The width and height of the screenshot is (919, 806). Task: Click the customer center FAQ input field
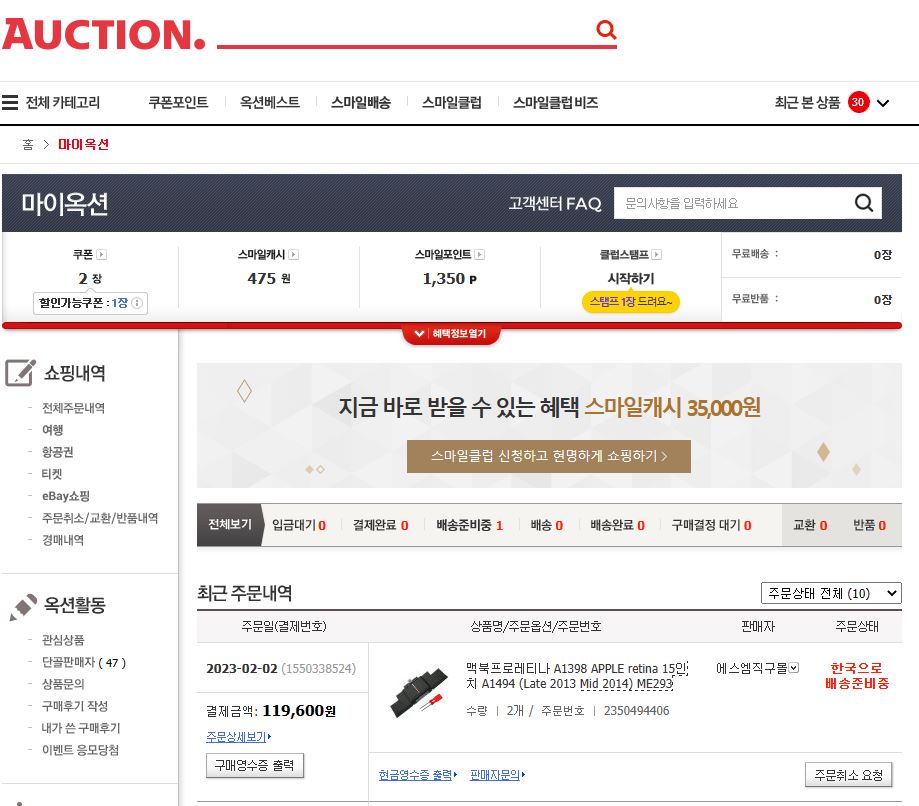point(730,204)
